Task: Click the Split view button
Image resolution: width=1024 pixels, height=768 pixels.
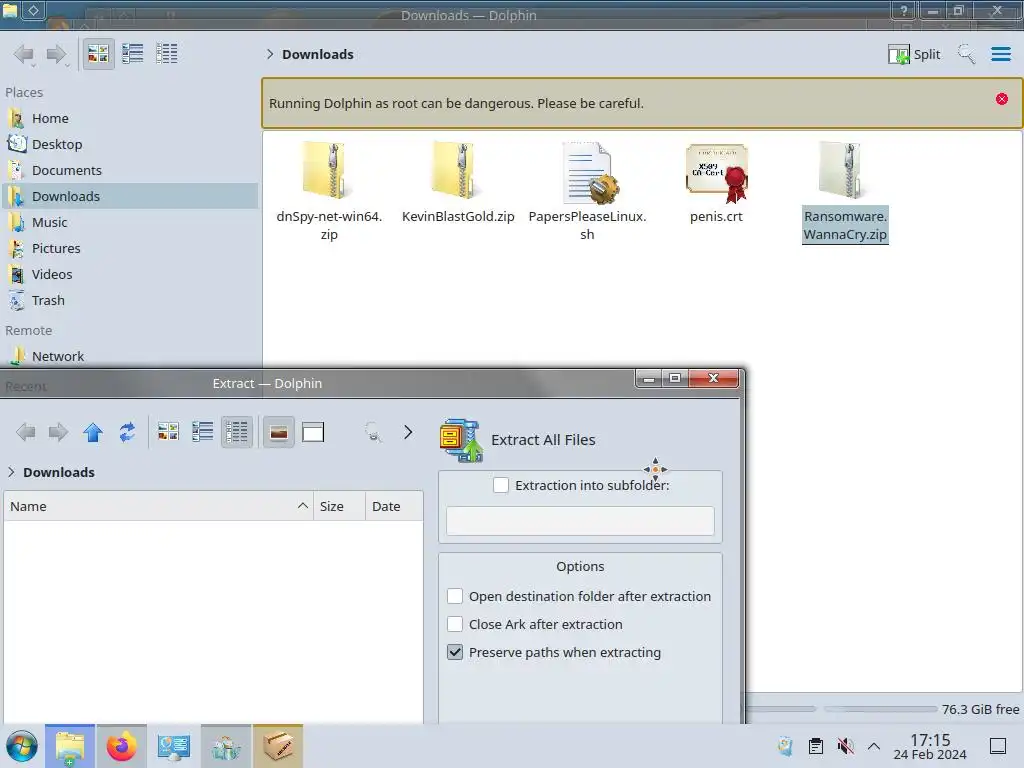Action: pos(914,54)
